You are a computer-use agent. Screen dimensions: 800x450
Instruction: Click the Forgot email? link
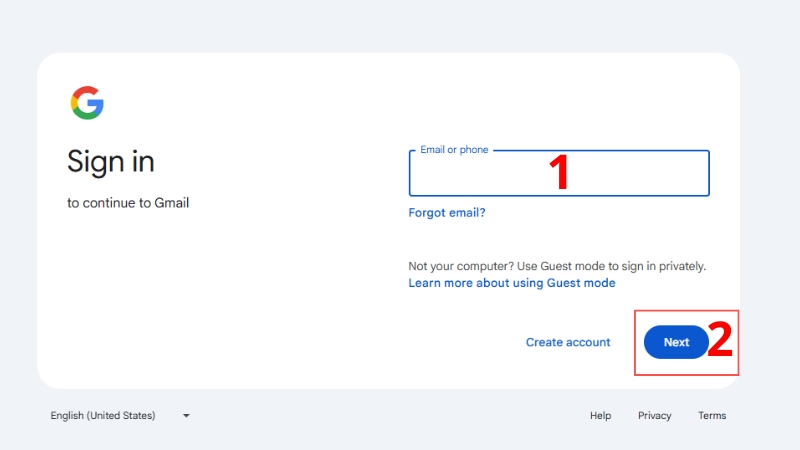[x=446, y=212]
